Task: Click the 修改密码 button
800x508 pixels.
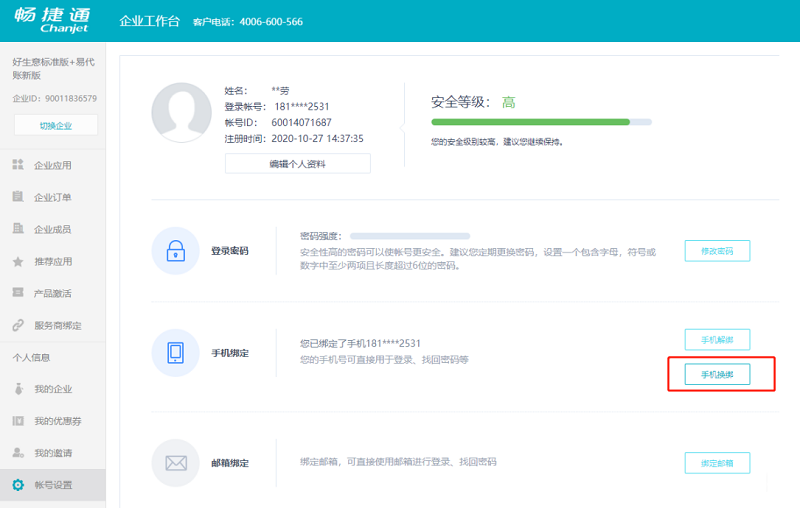Action: pyautogui.click(x=717, y=251)
